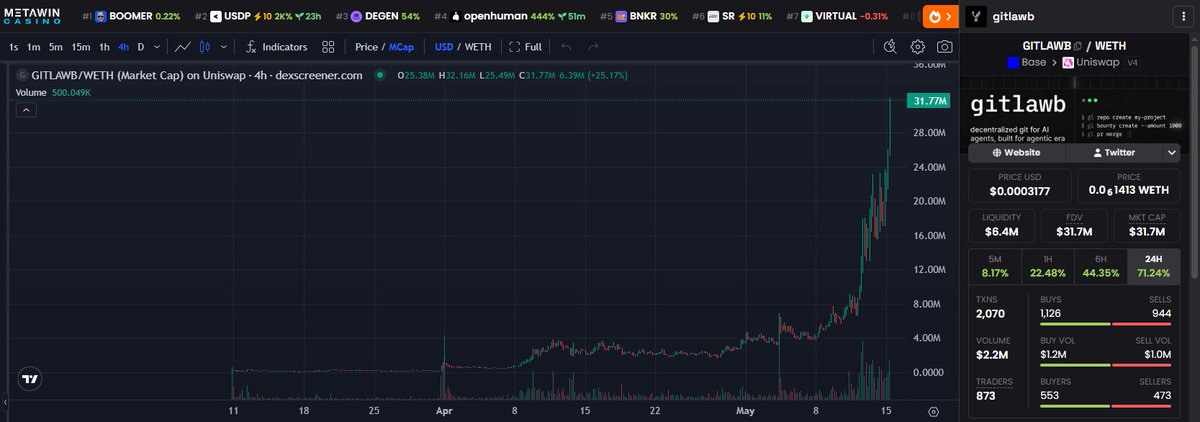Open the DEGEN trending token
This screenshot has width=1200, height=422.
tap(378, 17)
